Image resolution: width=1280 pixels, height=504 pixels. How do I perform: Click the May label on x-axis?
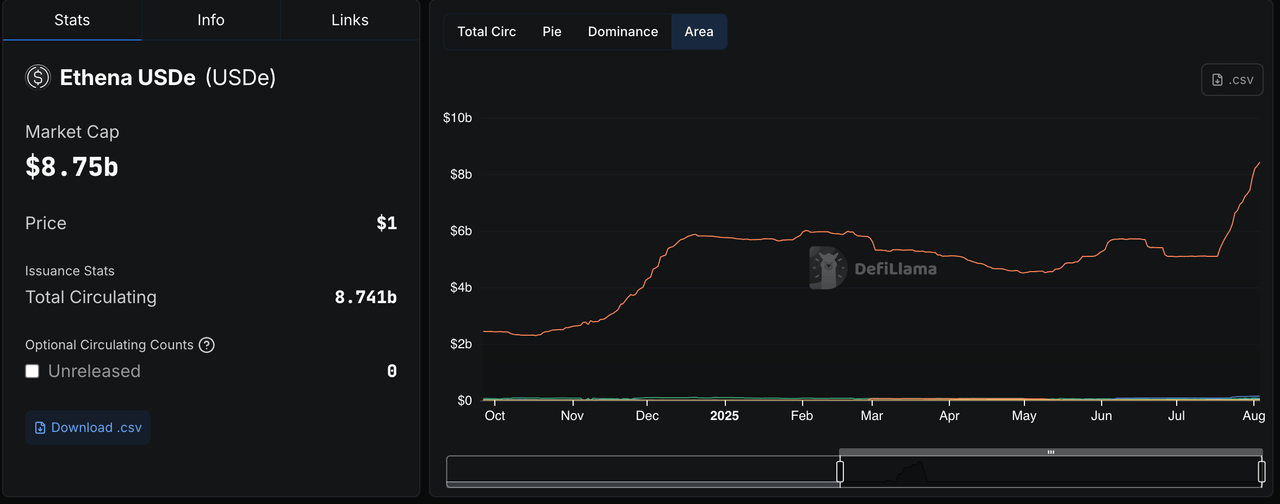pyautogui.click(x=1024, y=415)
